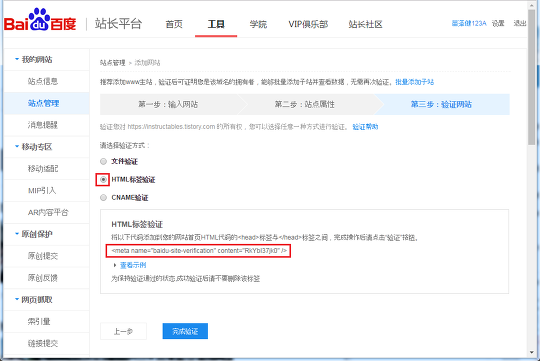Click the 批量添加子站 link

(414, 82)
